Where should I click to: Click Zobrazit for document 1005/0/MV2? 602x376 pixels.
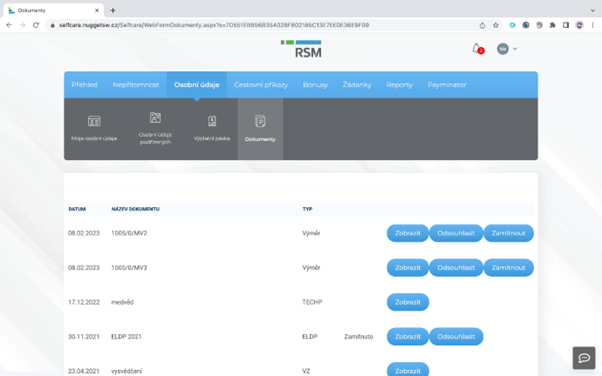click(x=408, y=233)
